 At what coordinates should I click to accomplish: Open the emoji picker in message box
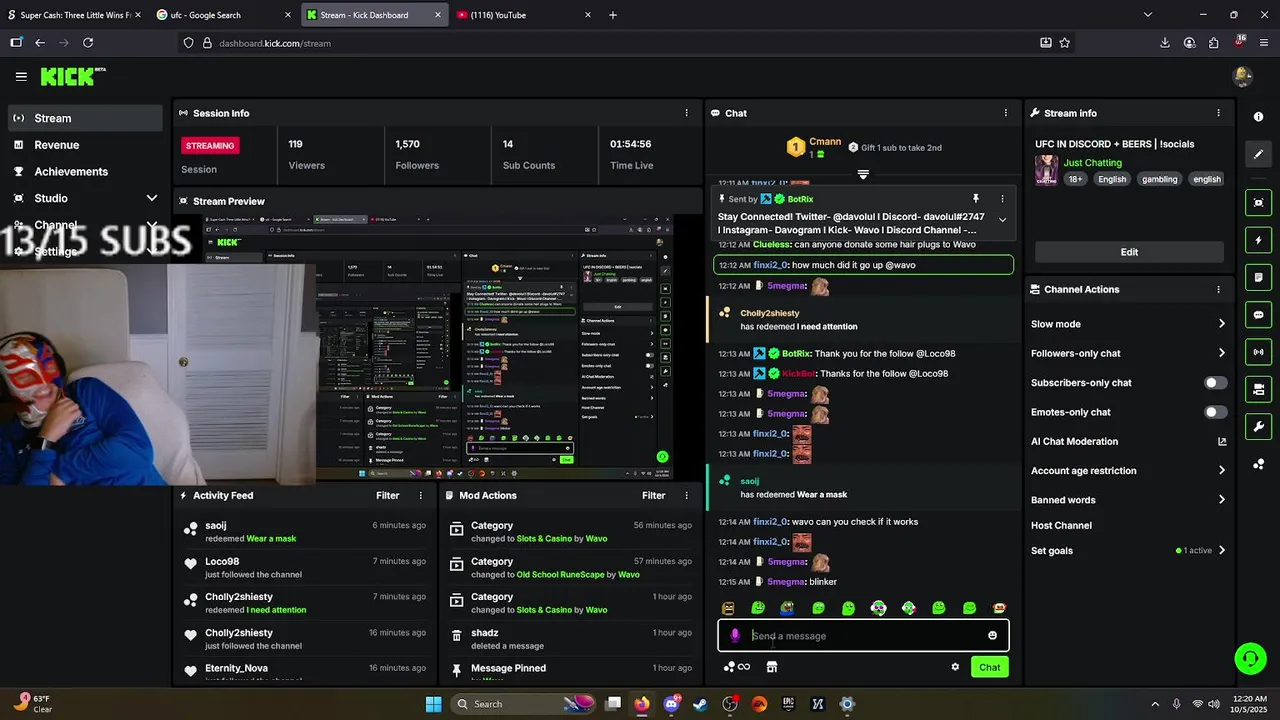(x=992, y=636)
